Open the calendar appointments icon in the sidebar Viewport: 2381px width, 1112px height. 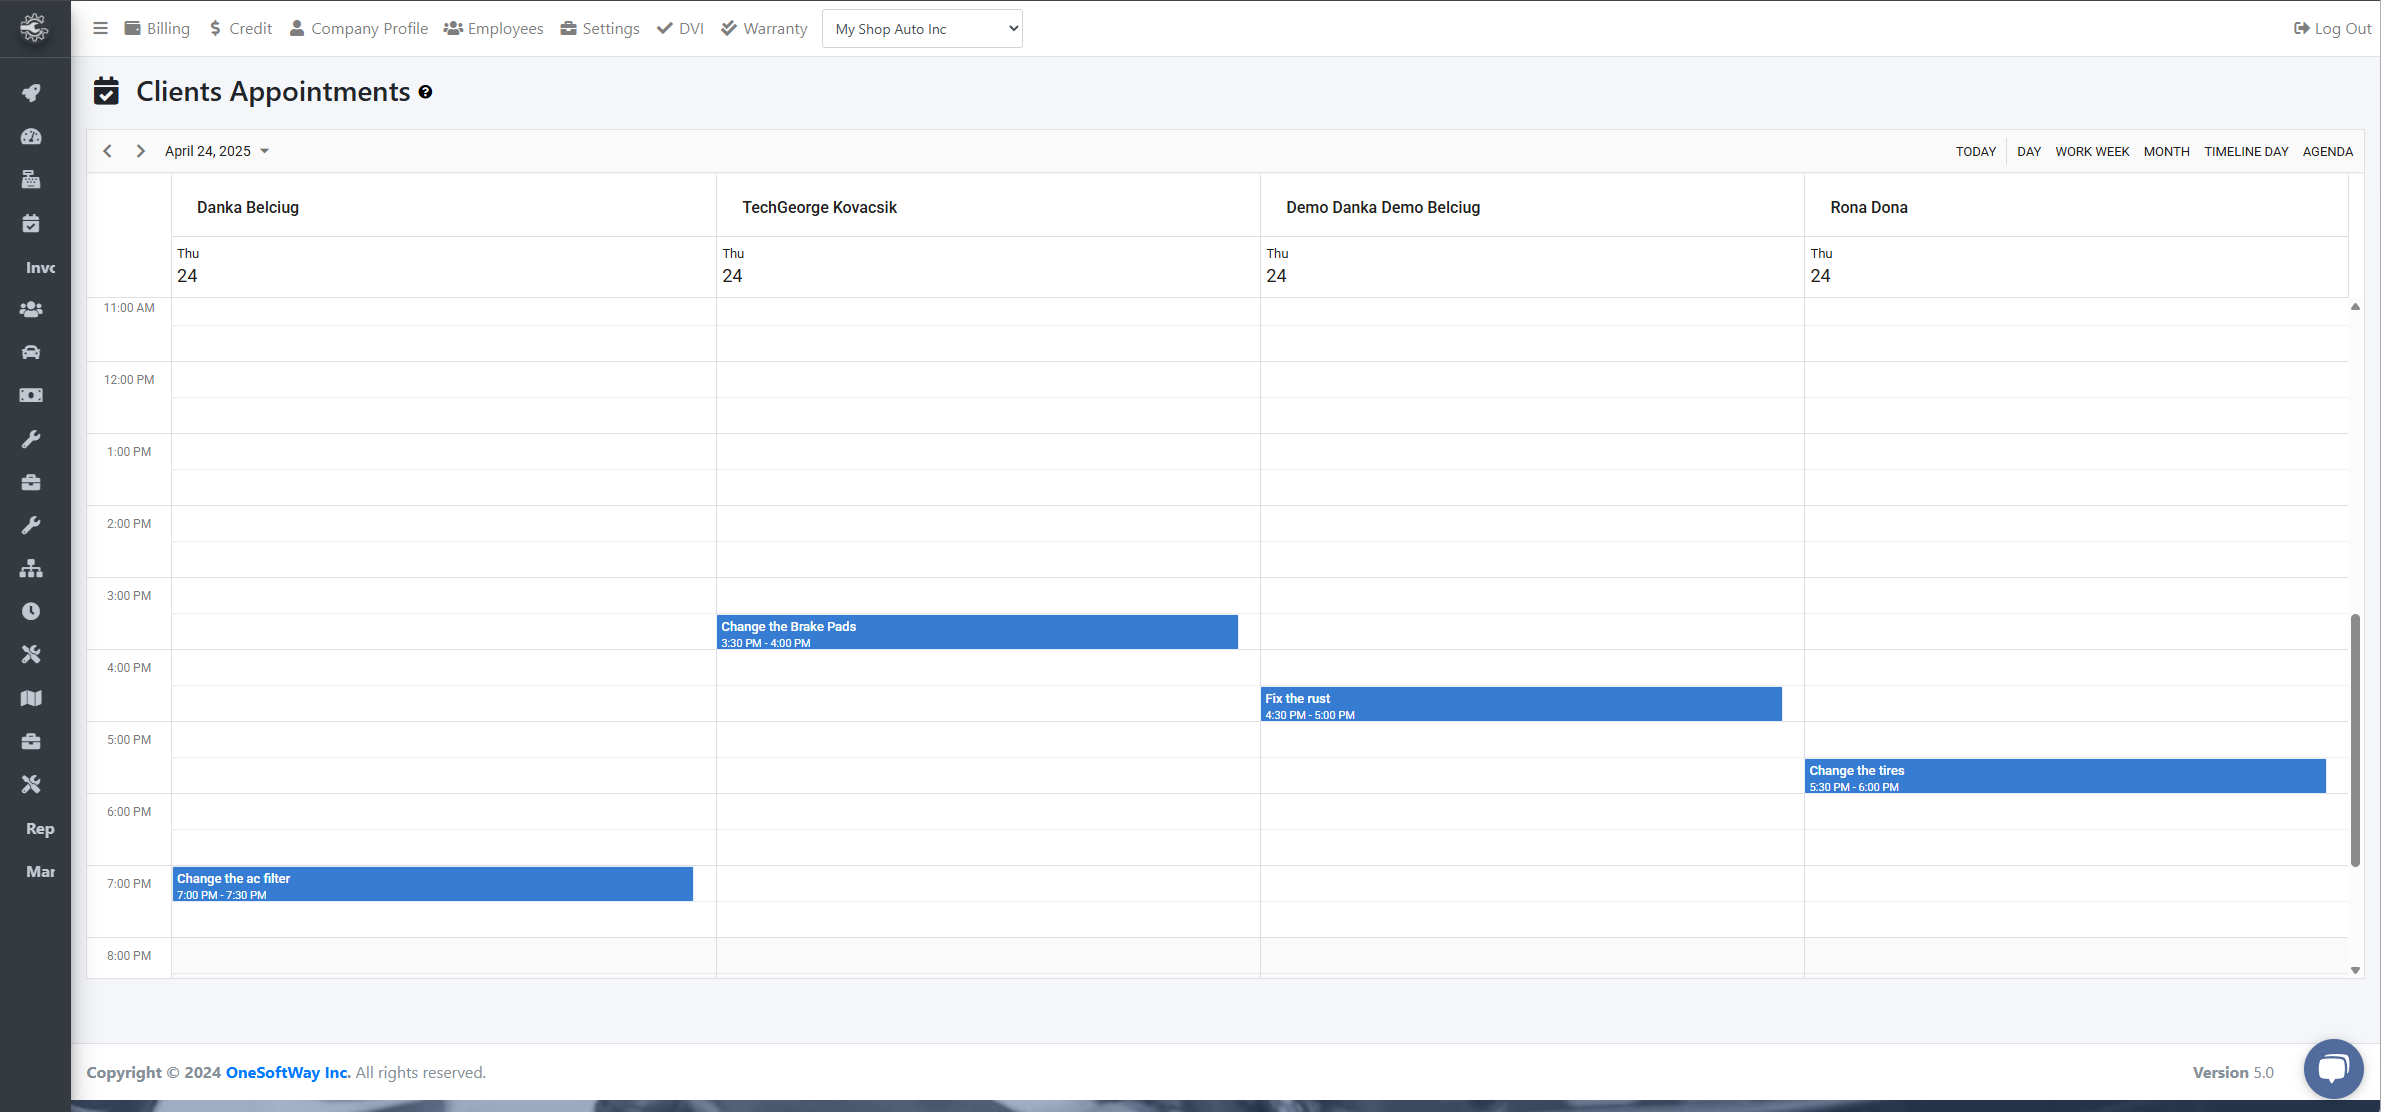coord(31,223)
